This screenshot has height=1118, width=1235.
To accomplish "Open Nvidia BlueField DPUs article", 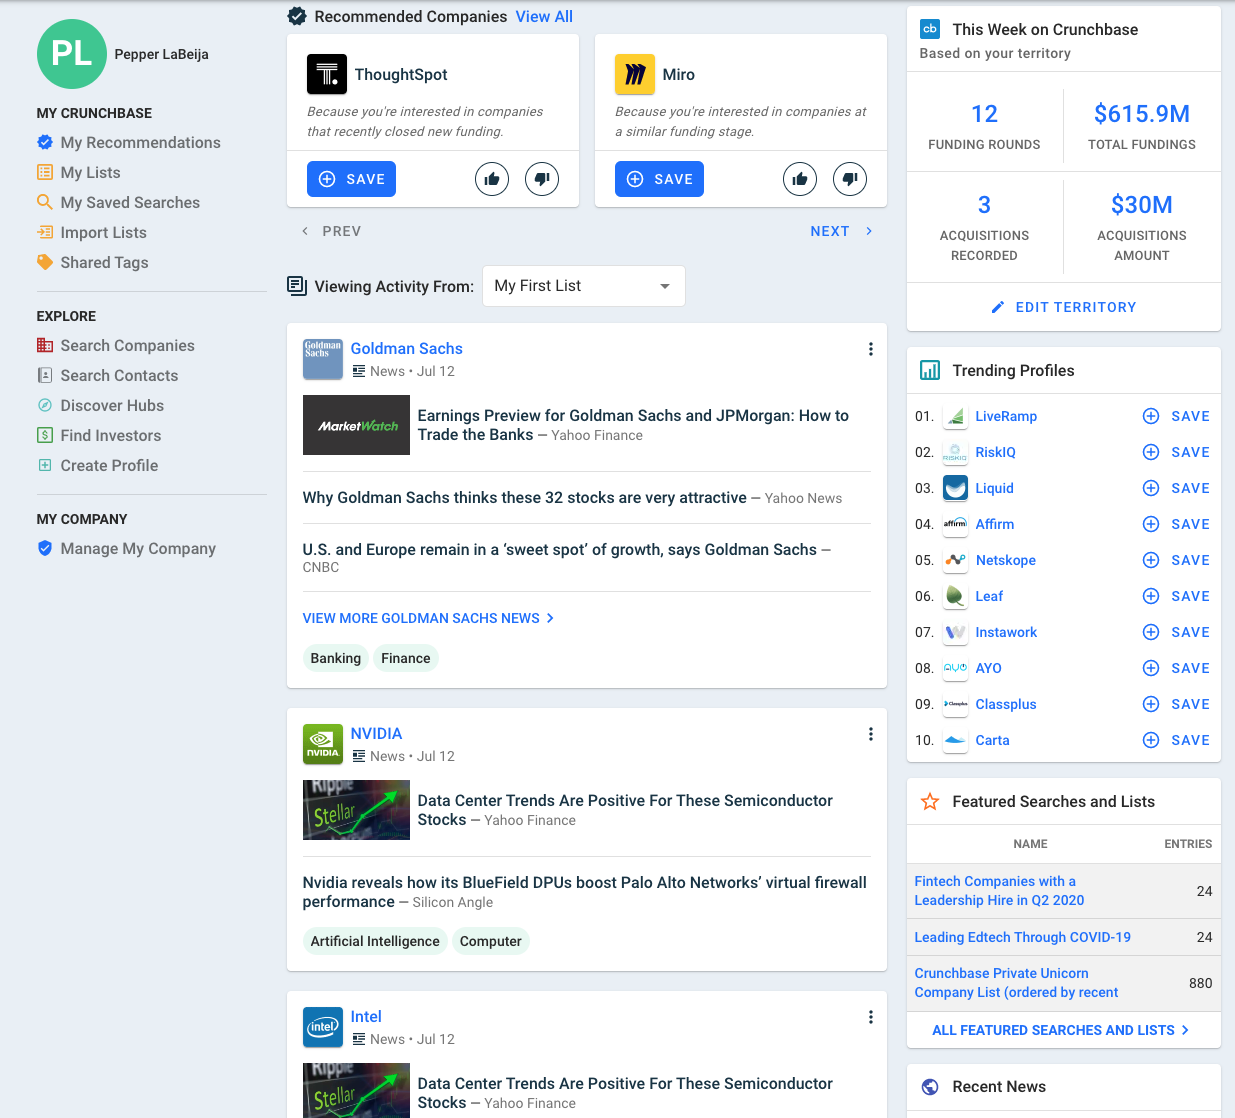I will click(x=585, y=892).
